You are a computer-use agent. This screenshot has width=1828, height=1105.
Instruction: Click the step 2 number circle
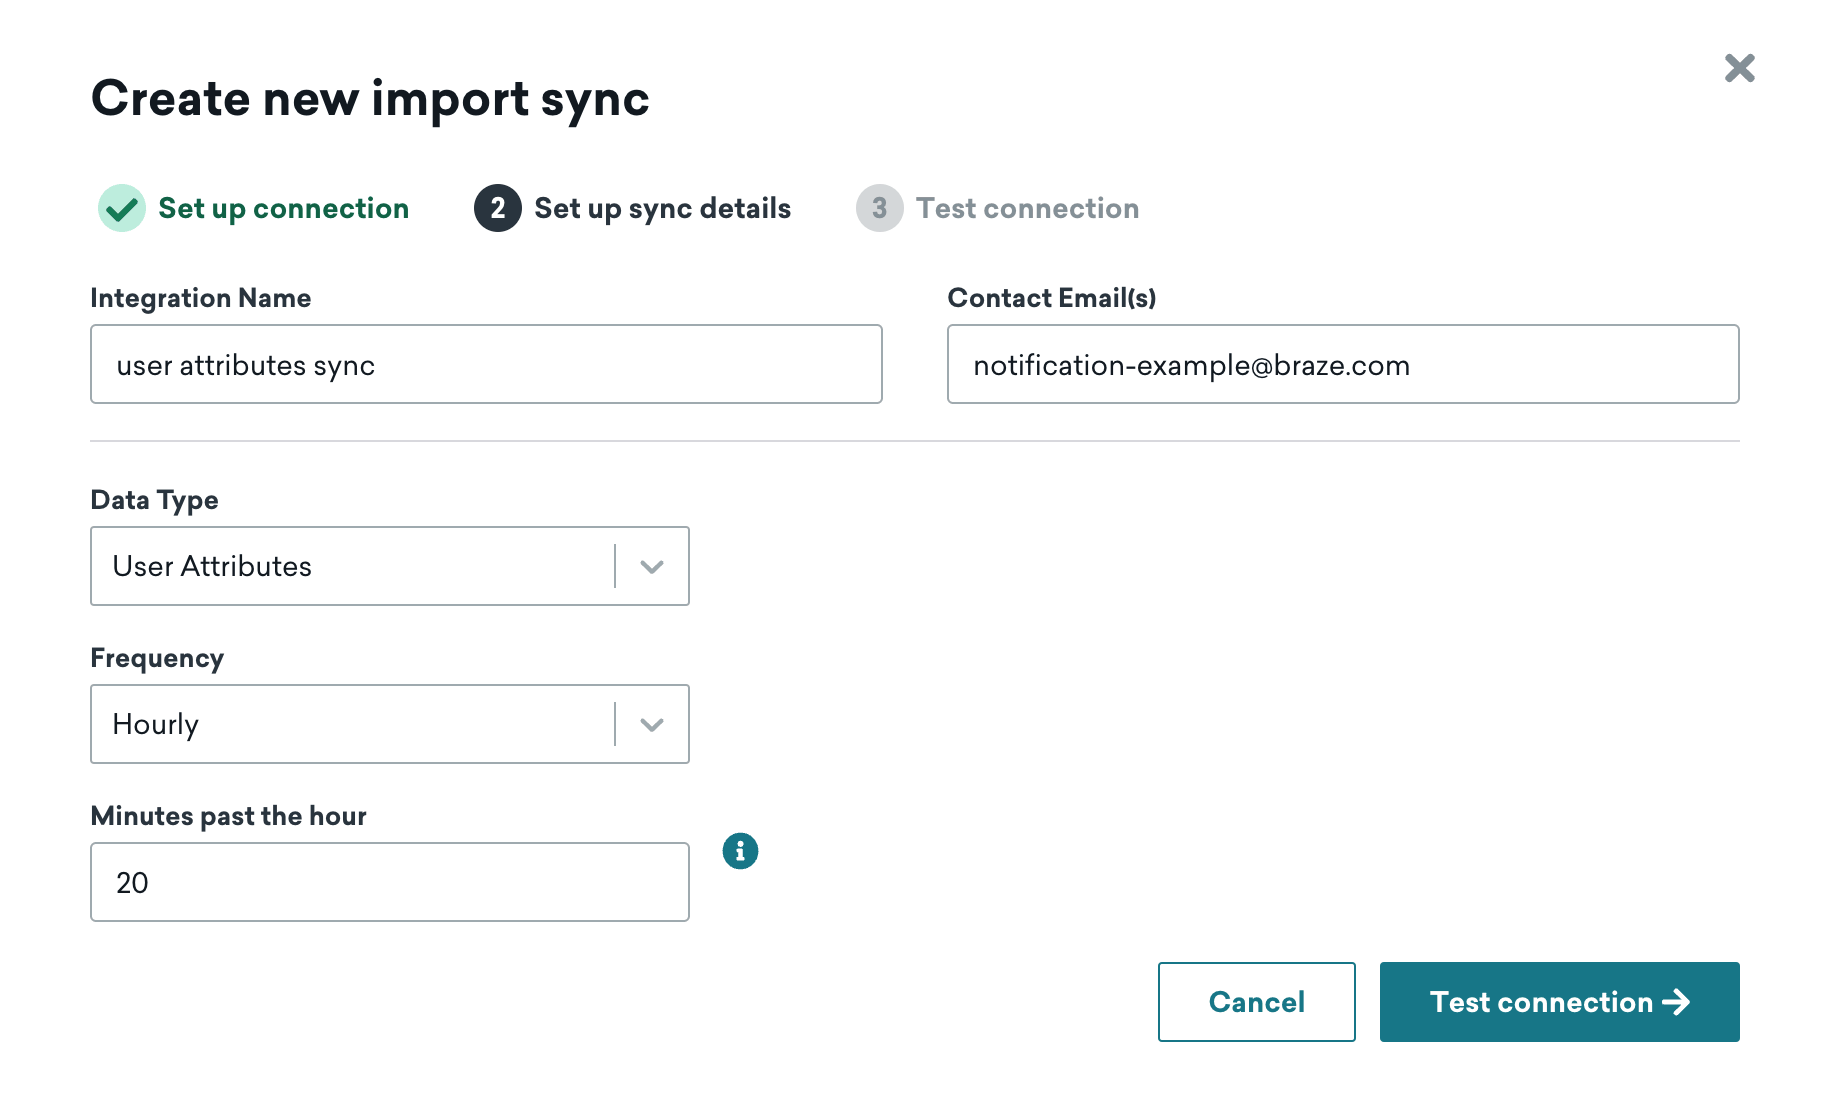pos(497,208)
